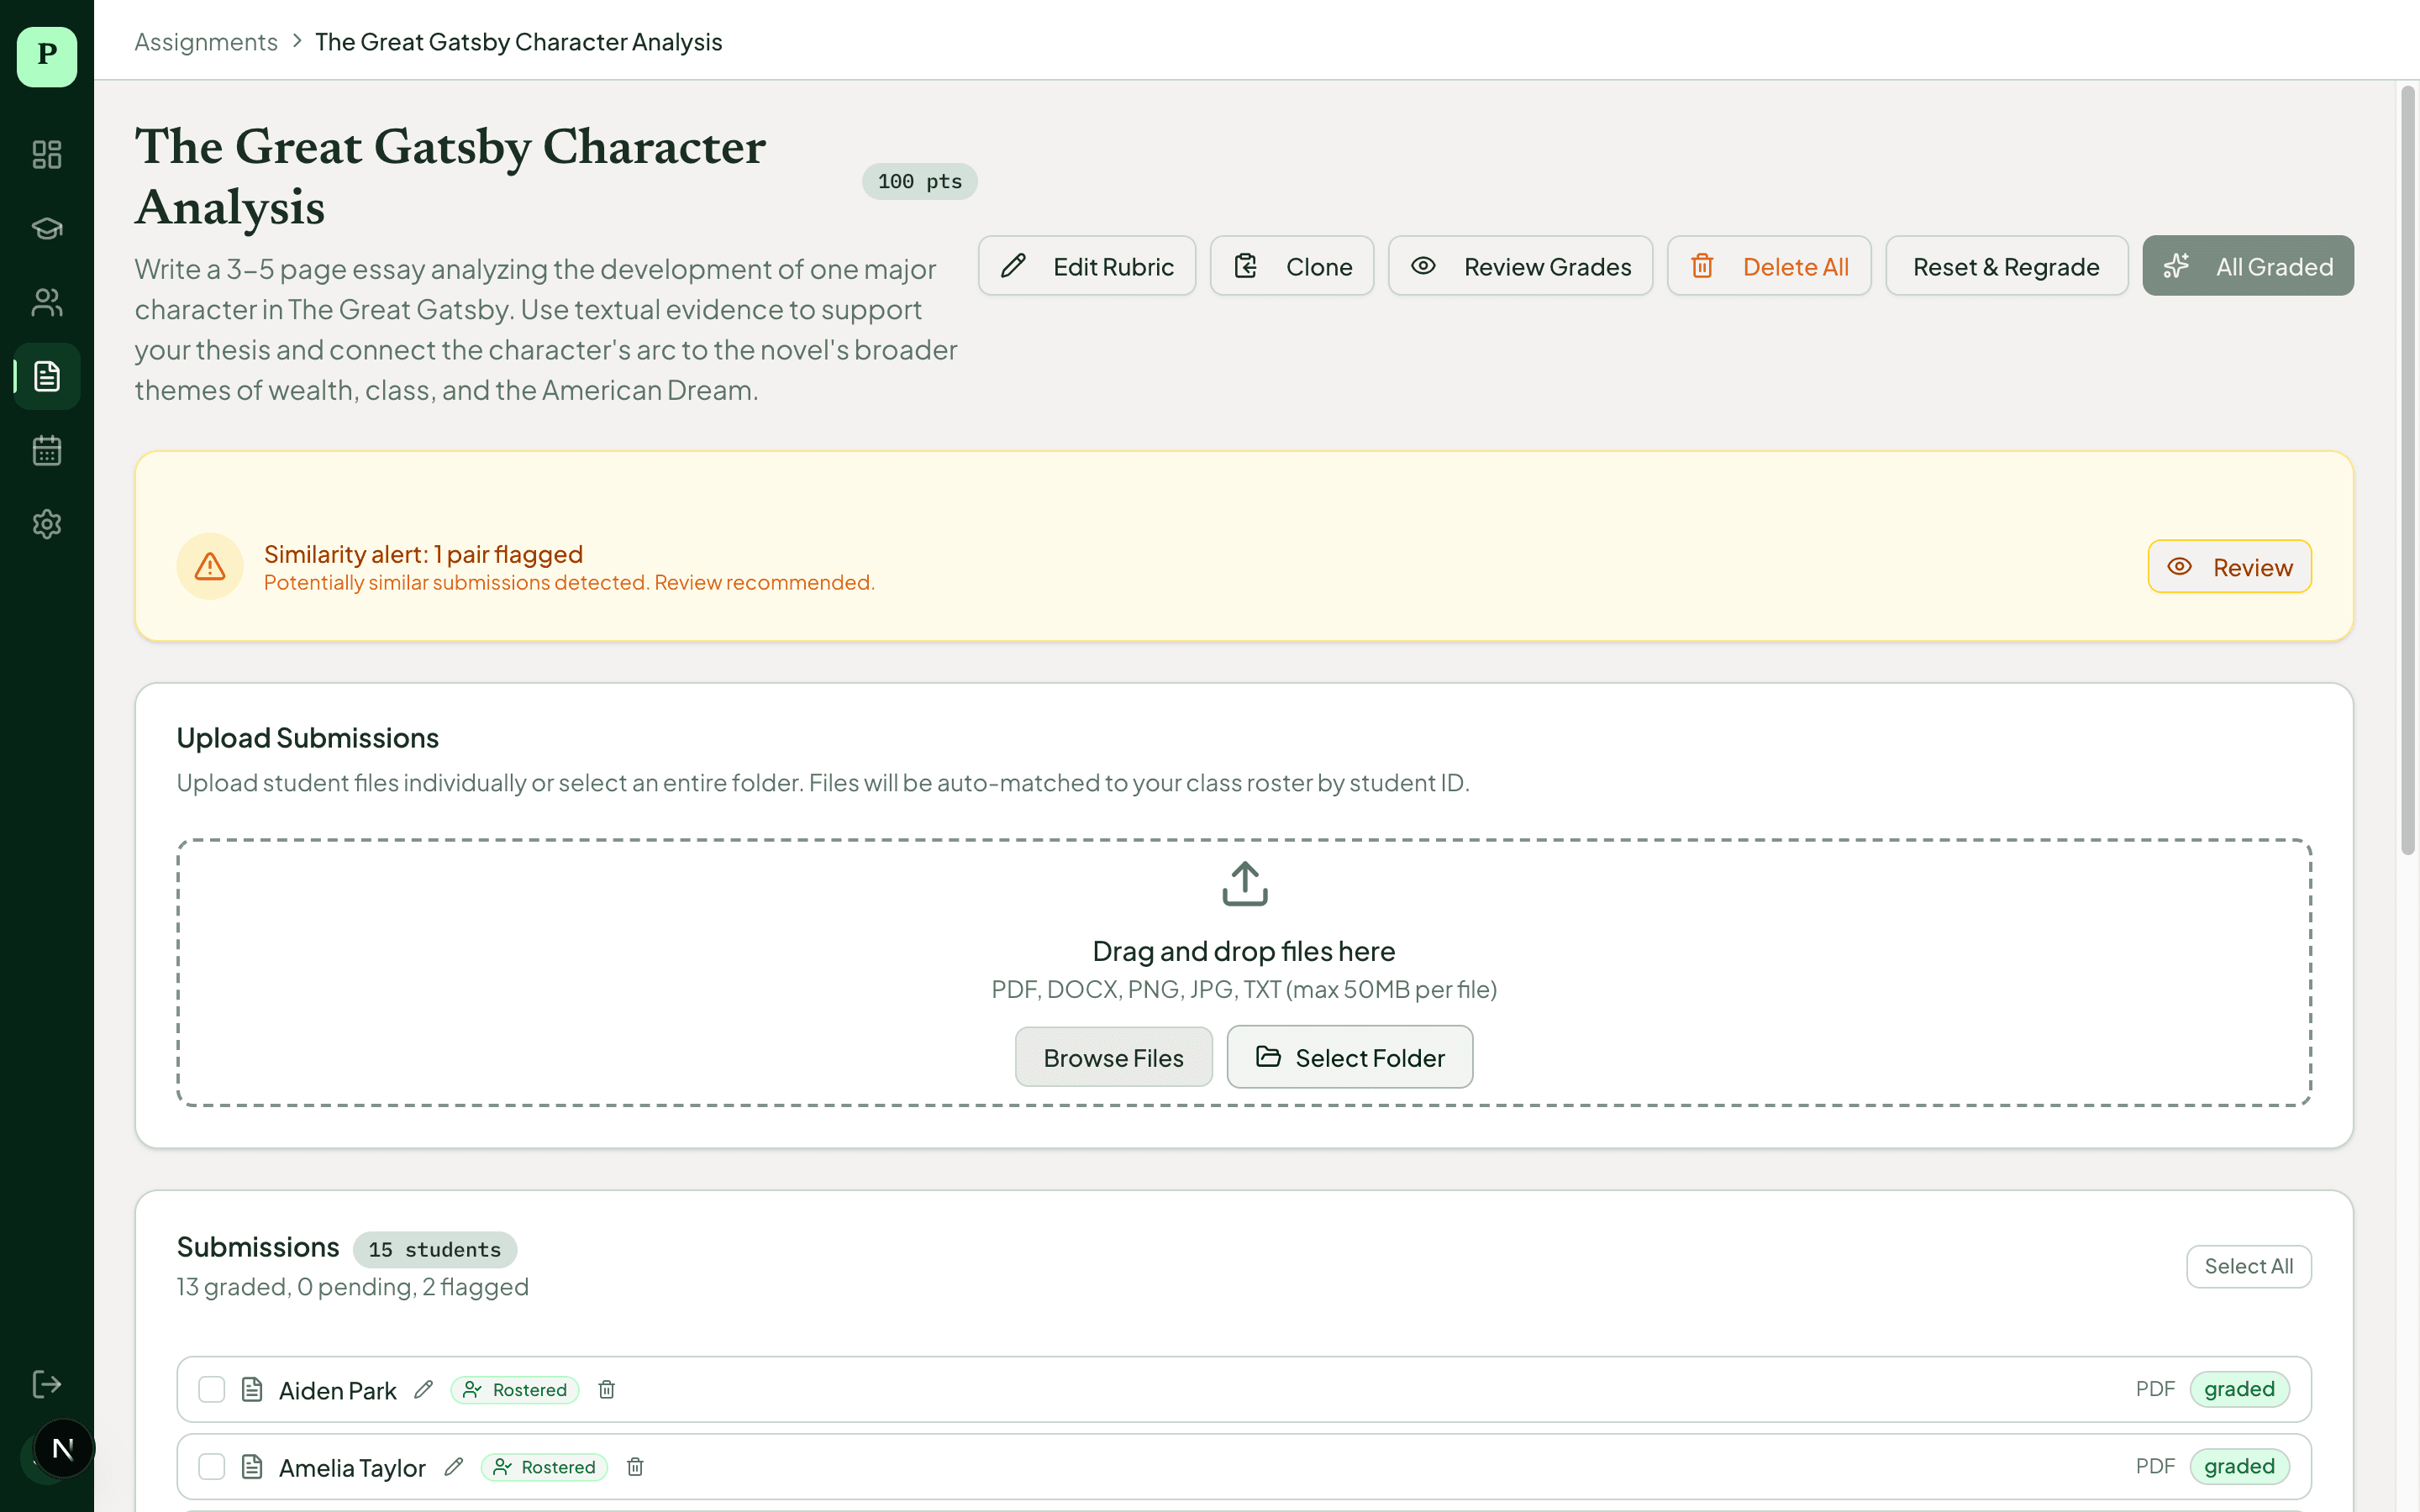Click trash icon next to Amelia Taylor
Screen dimensions: 2420x1512
(635, 1466)
